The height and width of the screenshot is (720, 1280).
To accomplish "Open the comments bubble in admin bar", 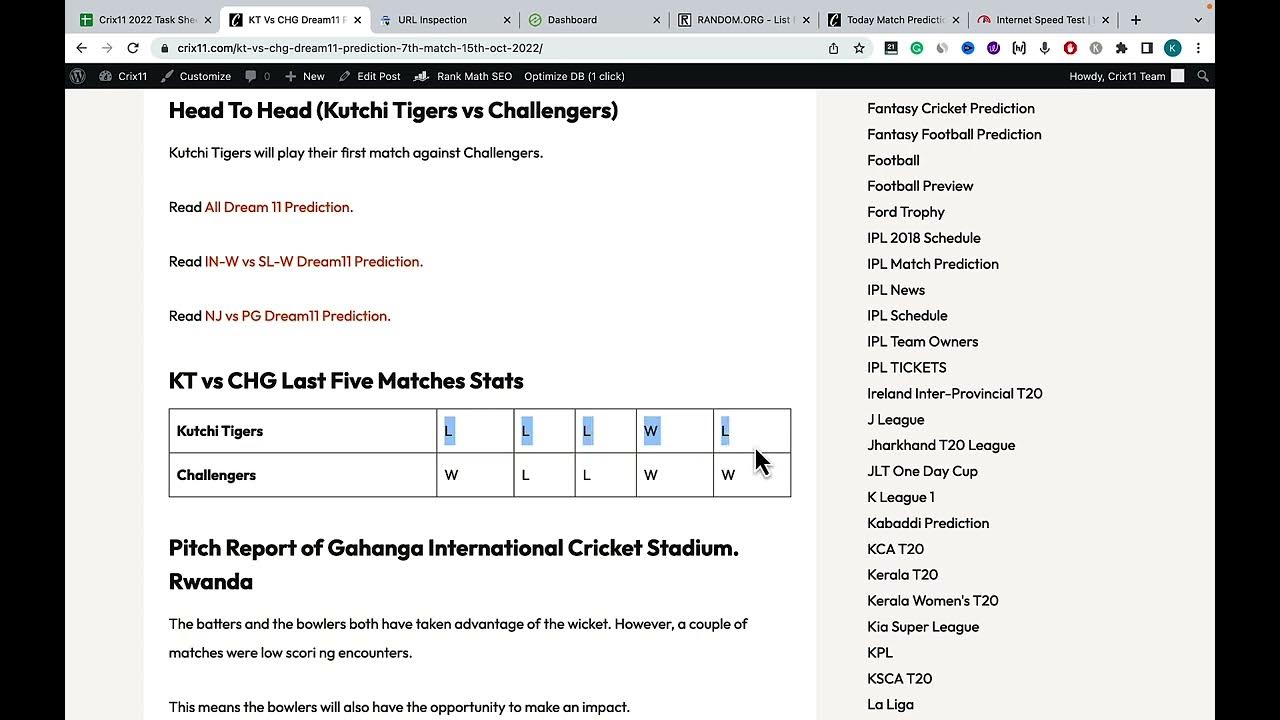I will coord(257,76).
